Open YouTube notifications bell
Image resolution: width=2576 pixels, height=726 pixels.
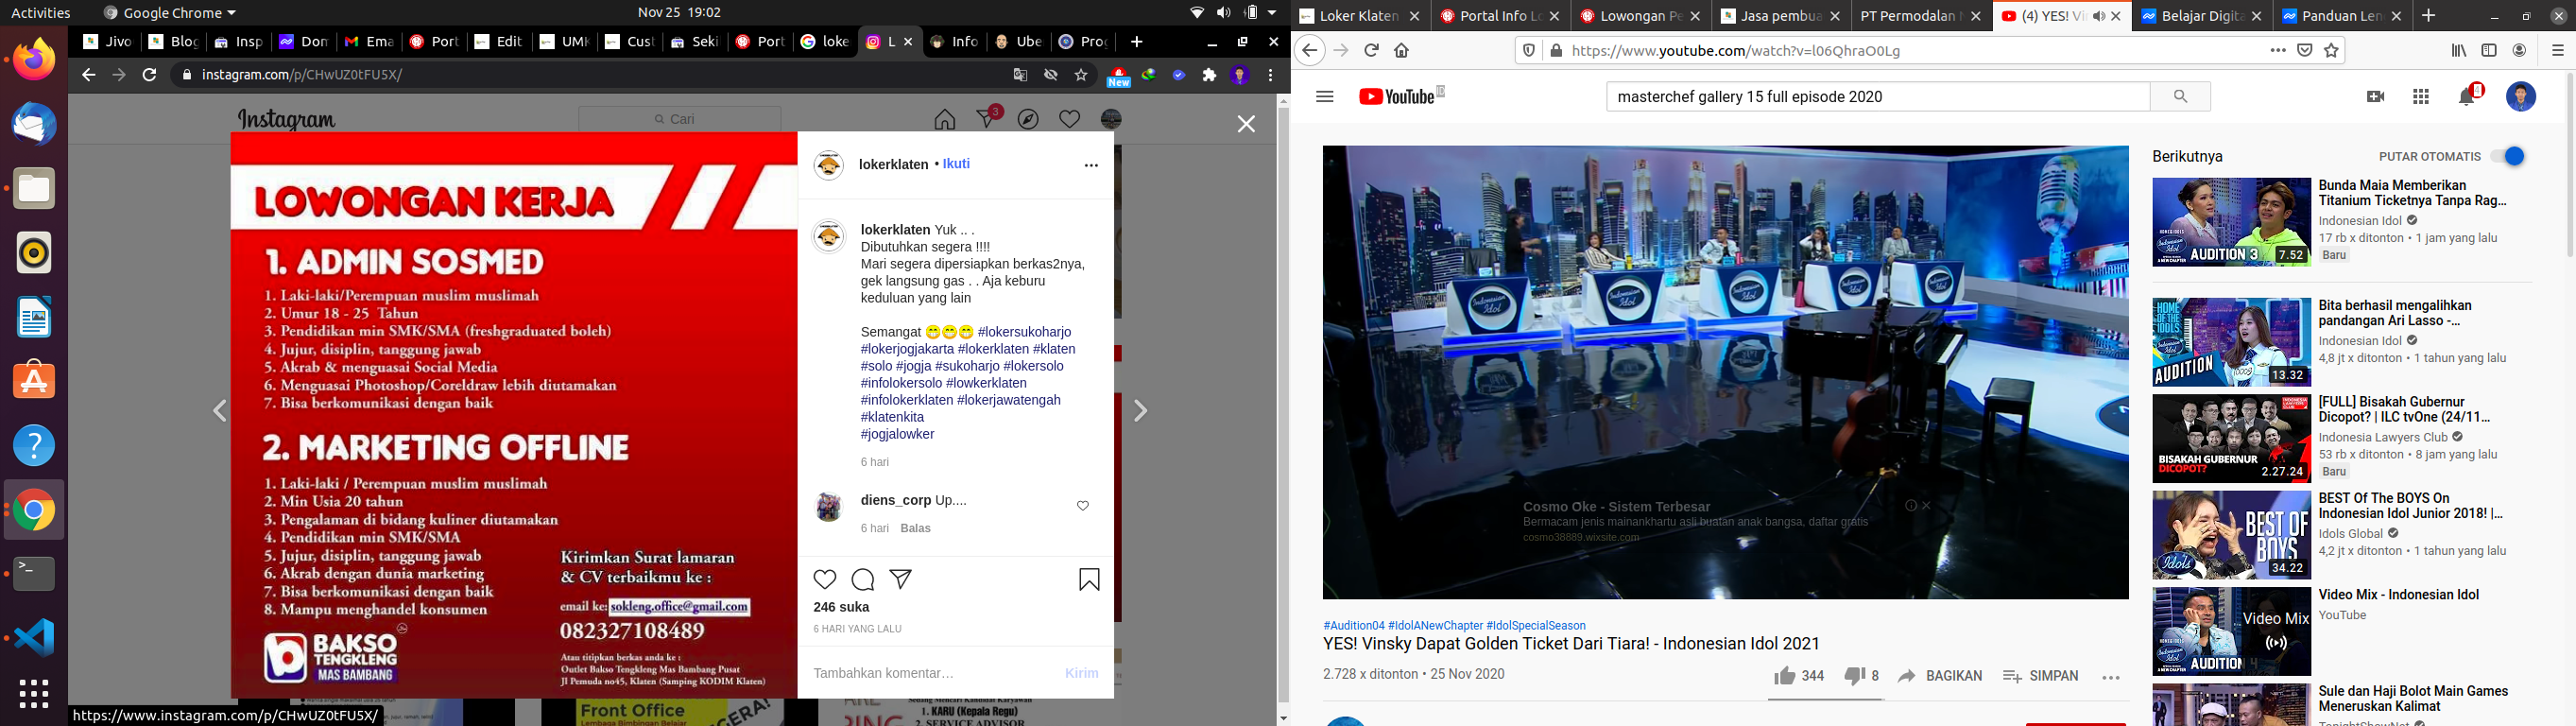(2467, 97)
